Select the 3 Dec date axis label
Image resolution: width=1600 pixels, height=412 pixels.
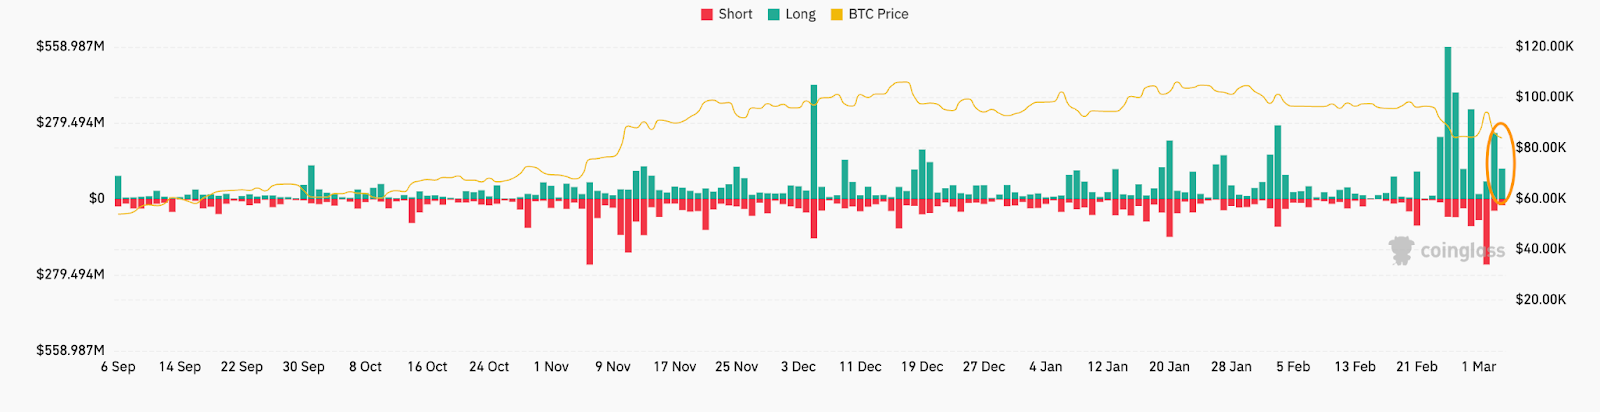pyautogui.click(x=798, y=367)
